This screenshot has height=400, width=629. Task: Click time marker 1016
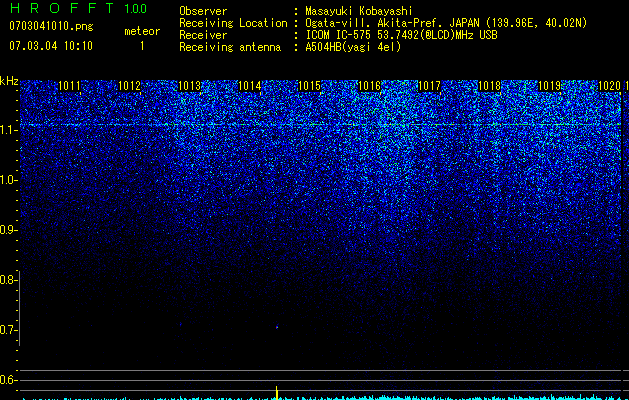(369, 86)
